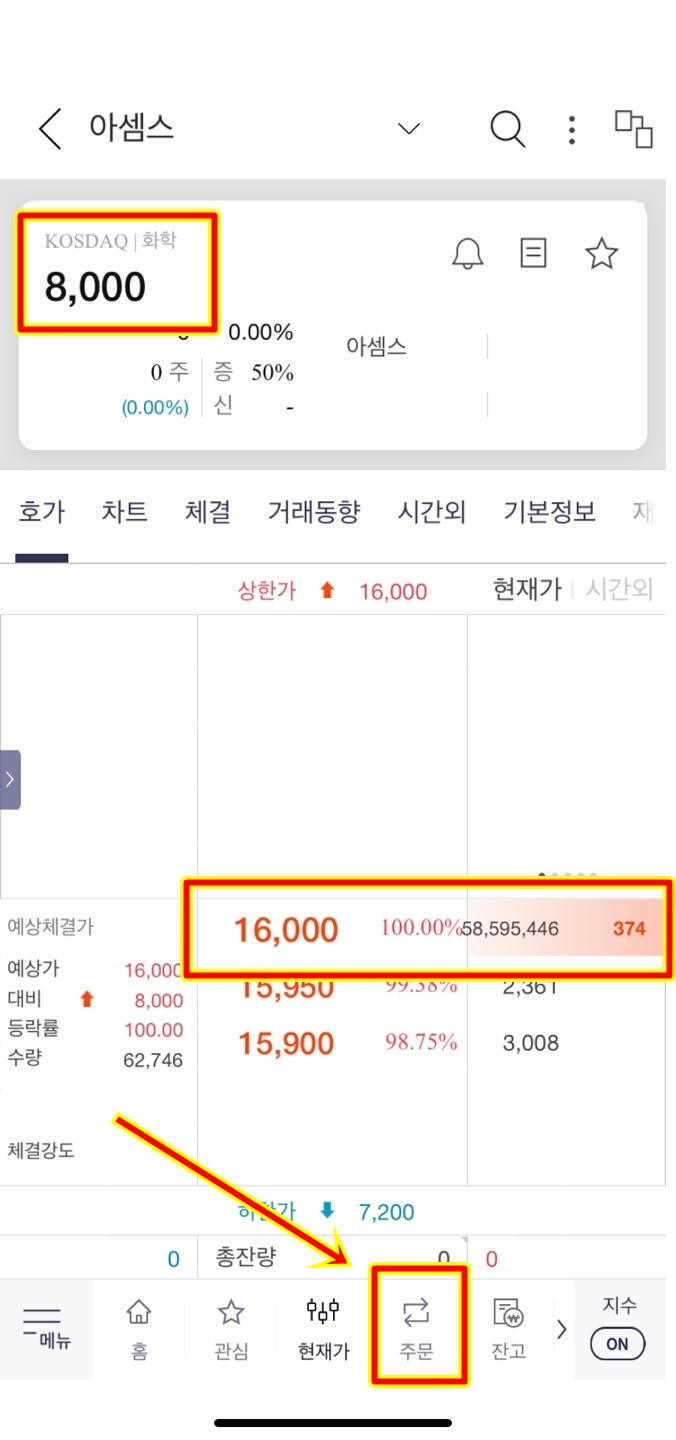
Task: Open 잔고 balance screen
Action: click(x=508, y=1329)
